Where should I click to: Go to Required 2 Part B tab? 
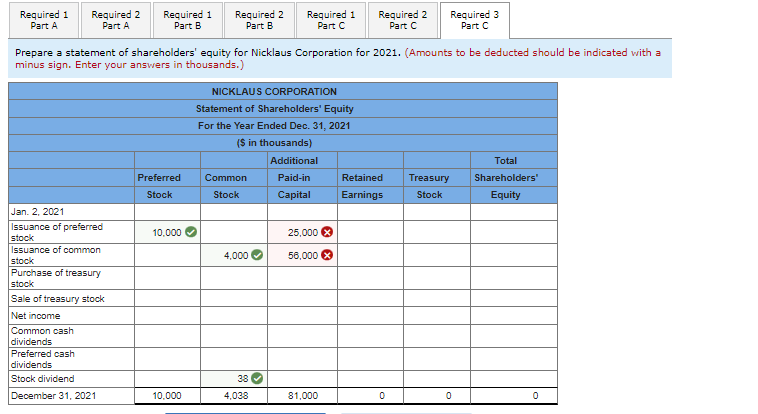click(259, 20)
